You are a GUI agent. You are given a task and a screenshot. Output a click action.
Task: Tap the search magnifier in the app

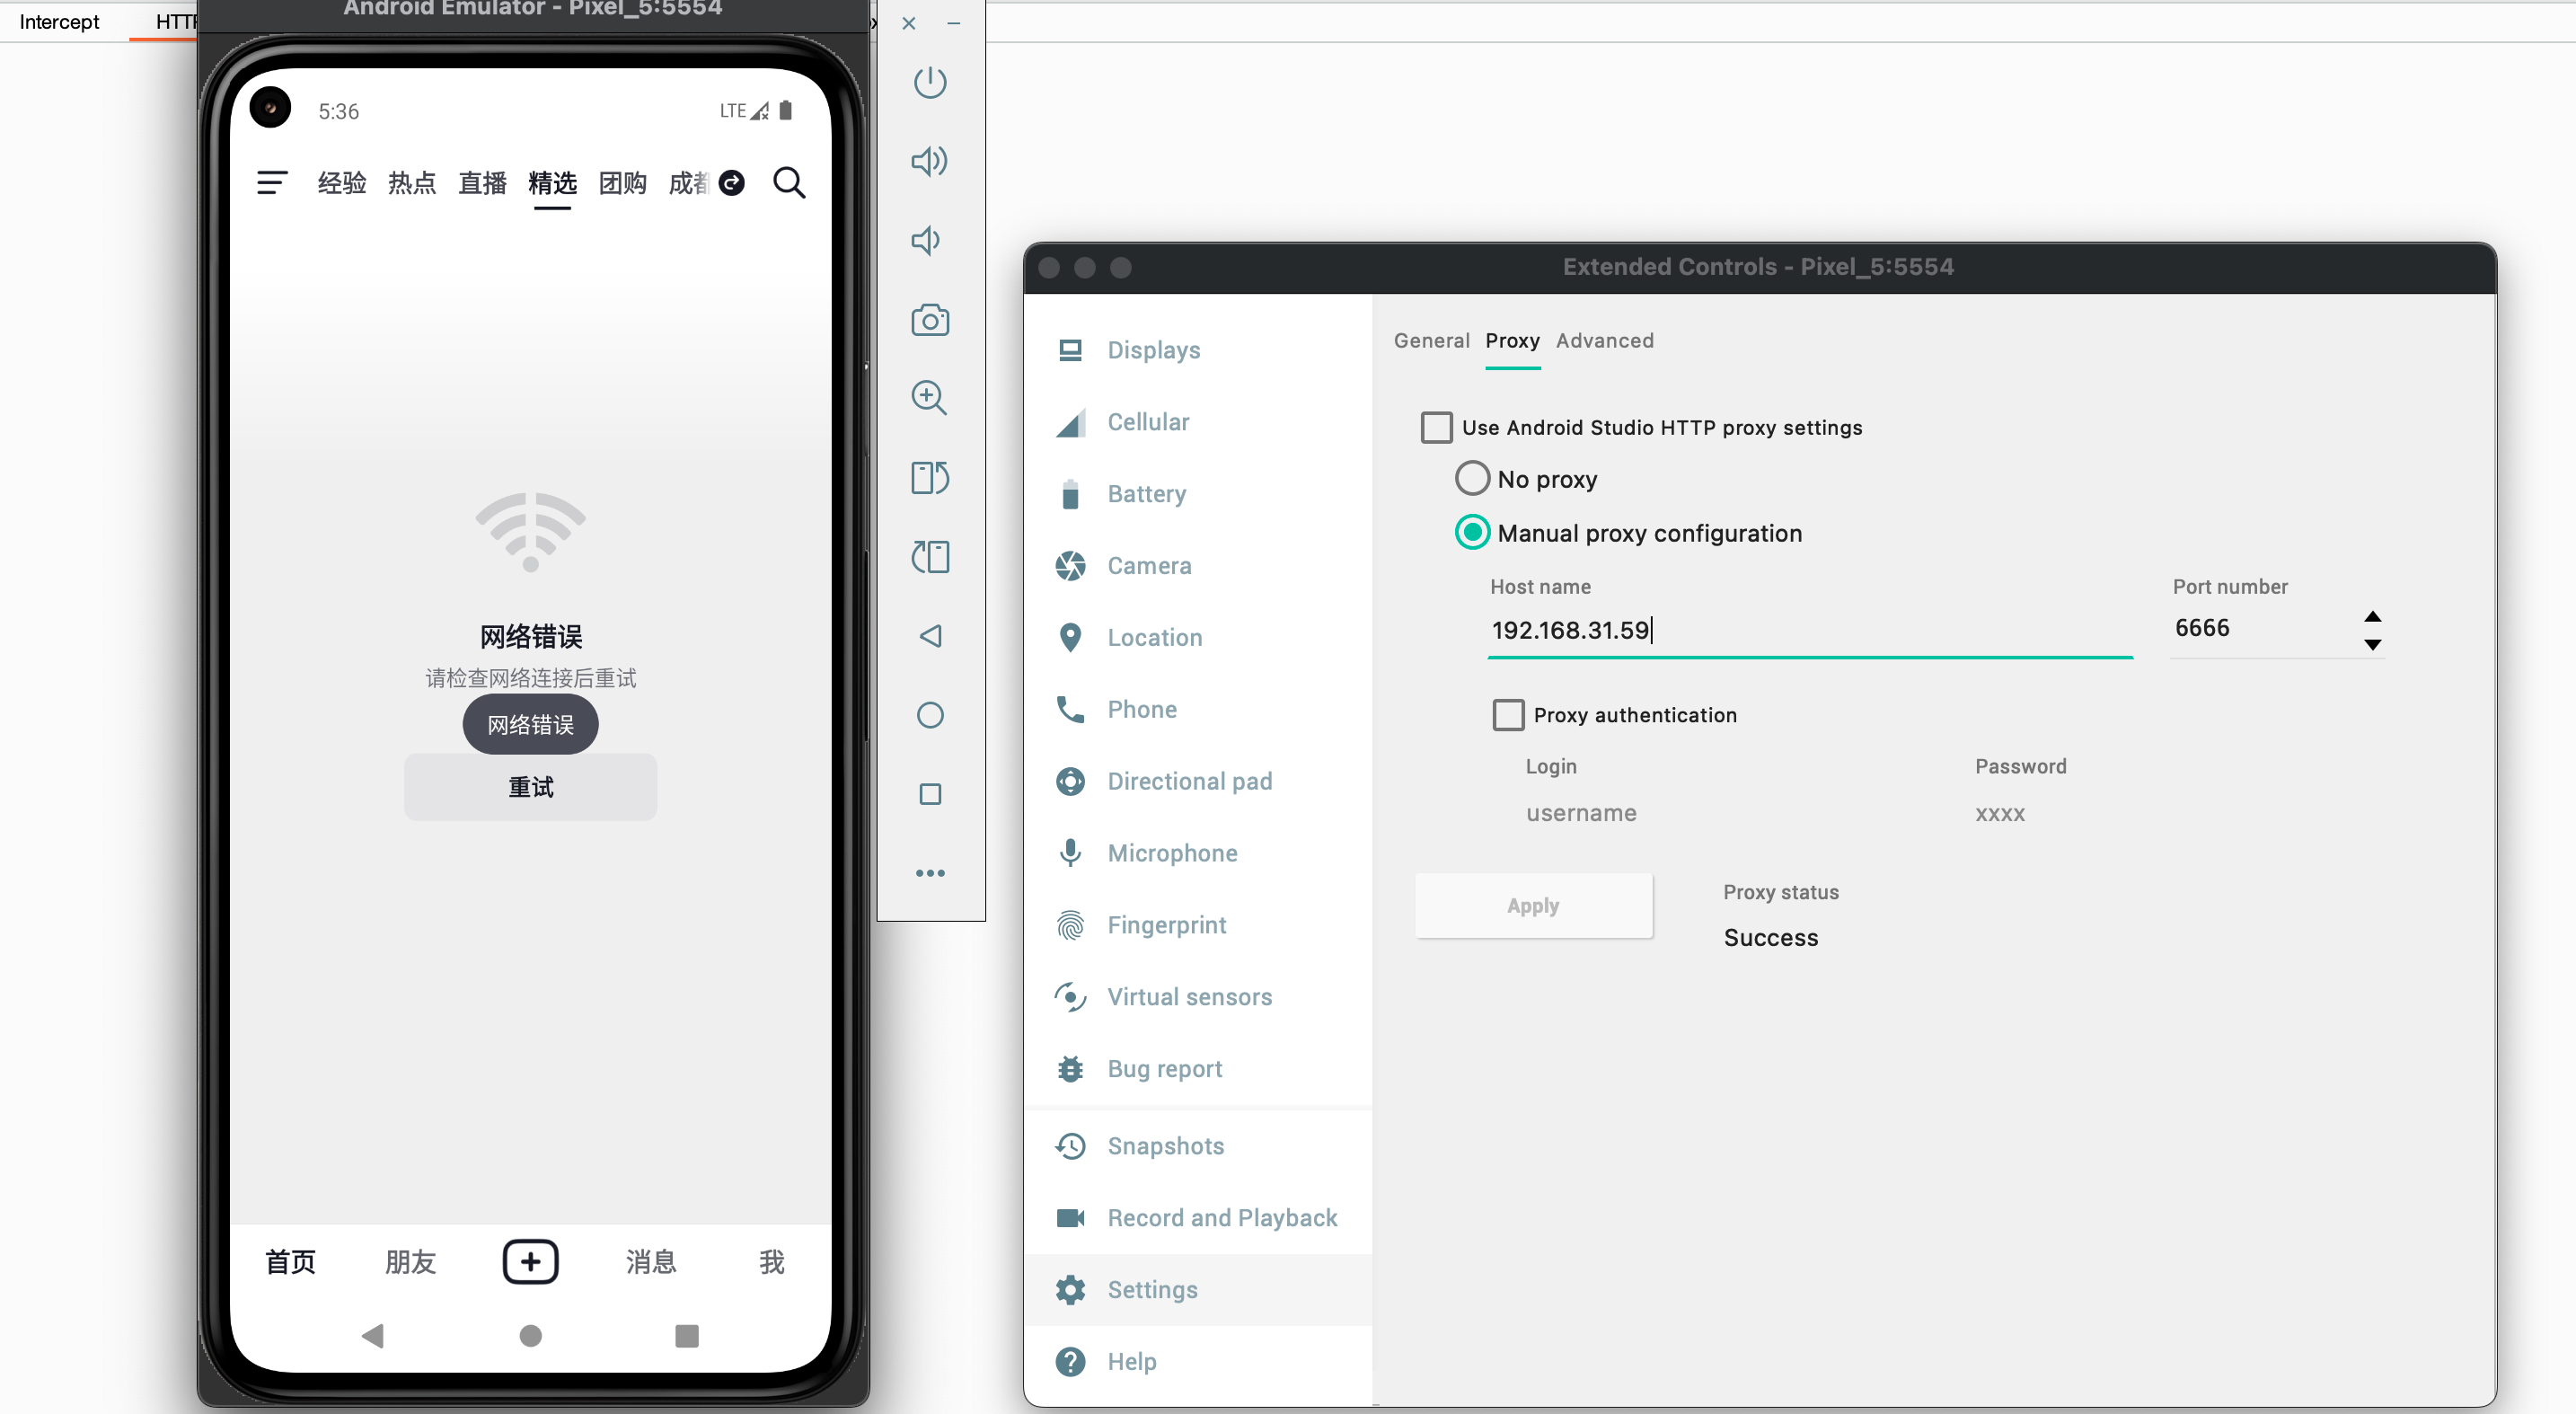point(789,183)
